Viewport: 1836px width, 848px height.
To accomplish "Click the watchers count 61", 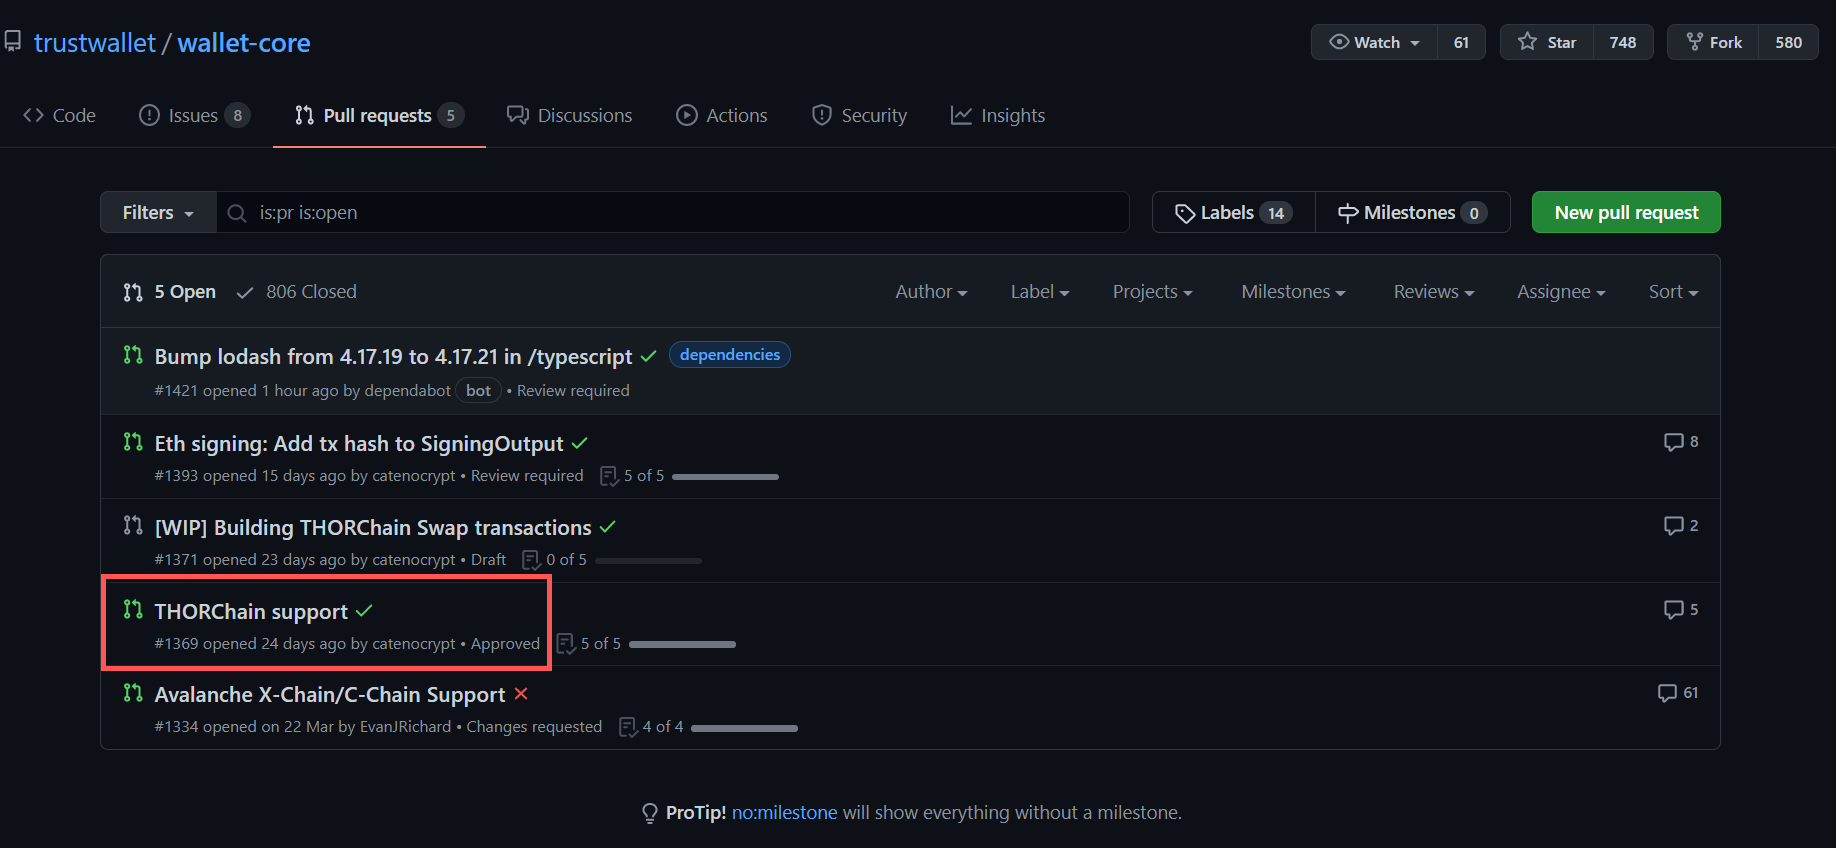I will pos(1461,42).
